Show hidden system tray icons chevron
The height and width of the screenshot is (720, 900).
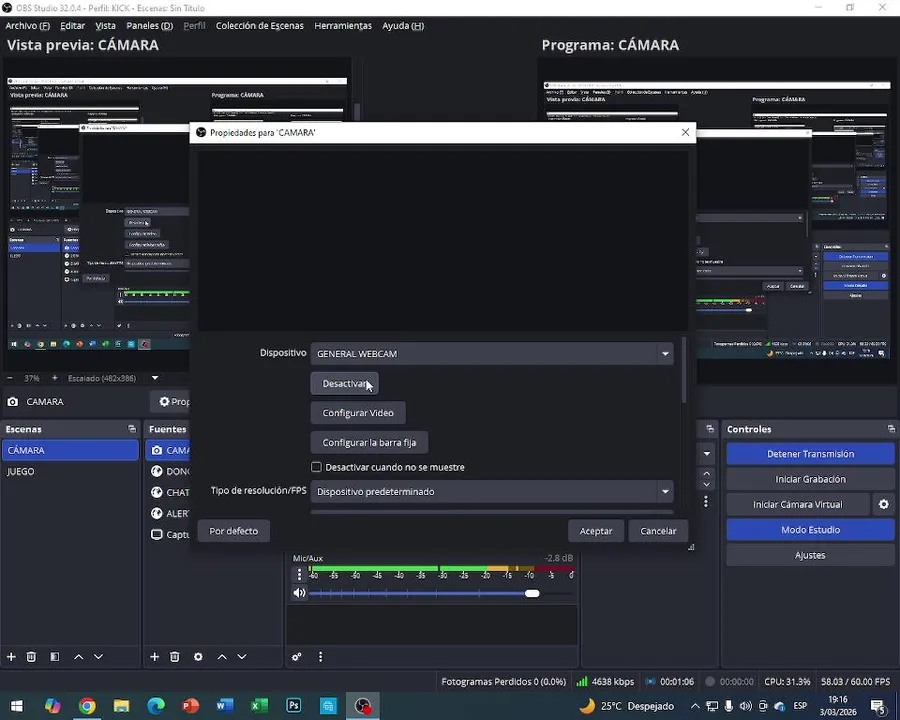(x=695, y=706)
